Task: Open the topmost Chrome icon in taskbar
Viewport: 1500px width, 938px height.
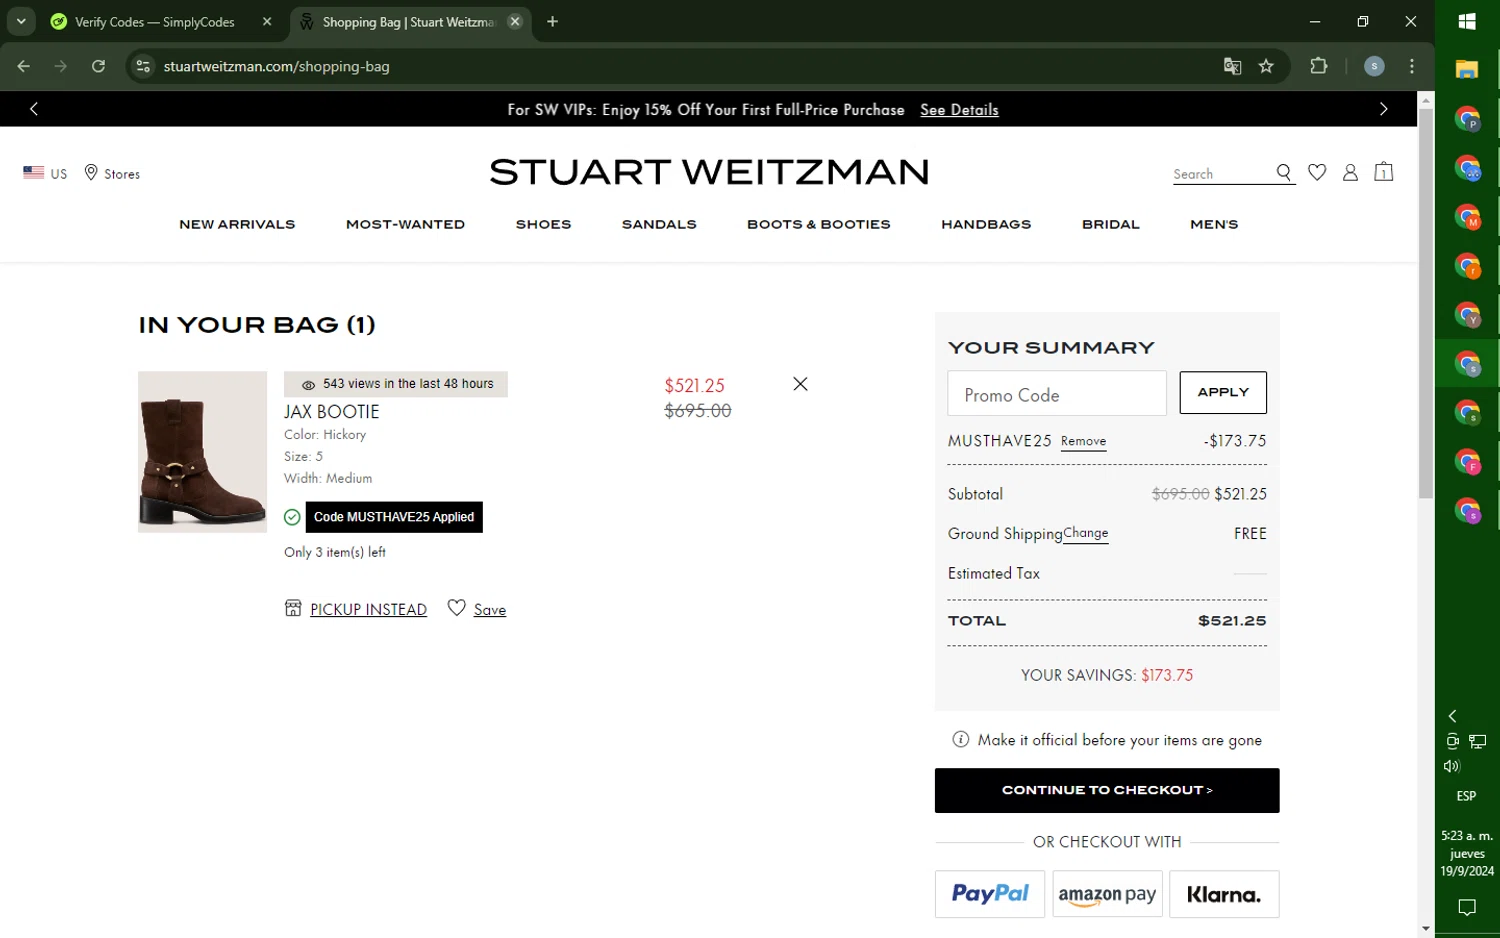Action: [x=1467, y=119]
